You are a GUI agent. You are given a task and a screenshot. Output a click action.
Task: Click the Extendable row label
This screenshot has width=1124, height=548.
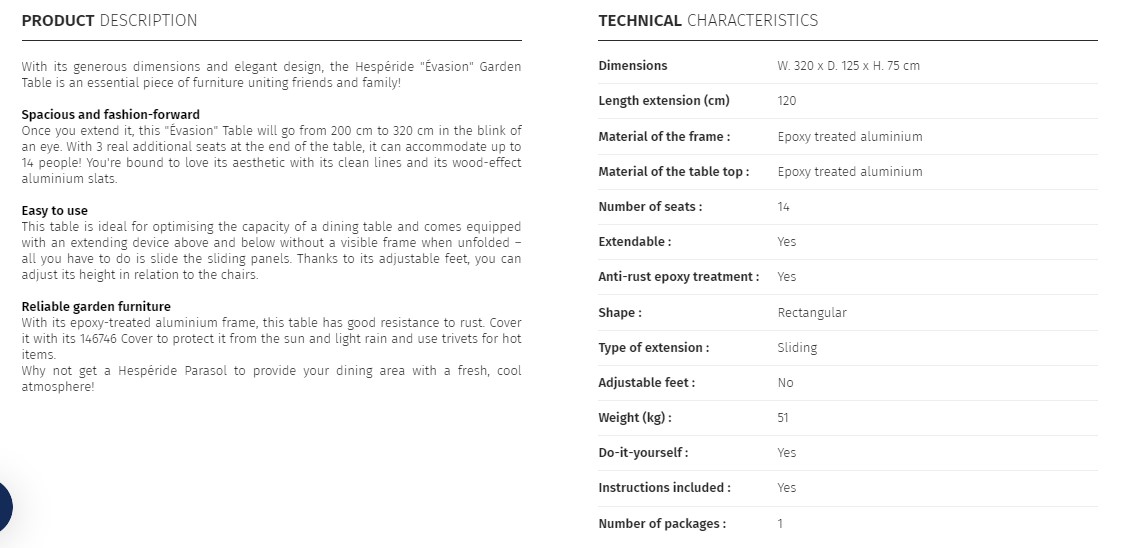point(634,242)
